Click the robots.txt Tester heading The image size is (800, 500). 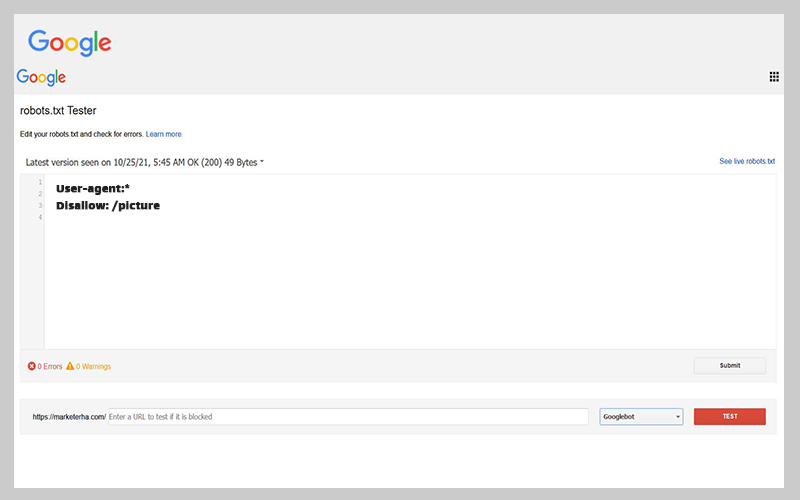pyautogui.click(x=58, y=110)
